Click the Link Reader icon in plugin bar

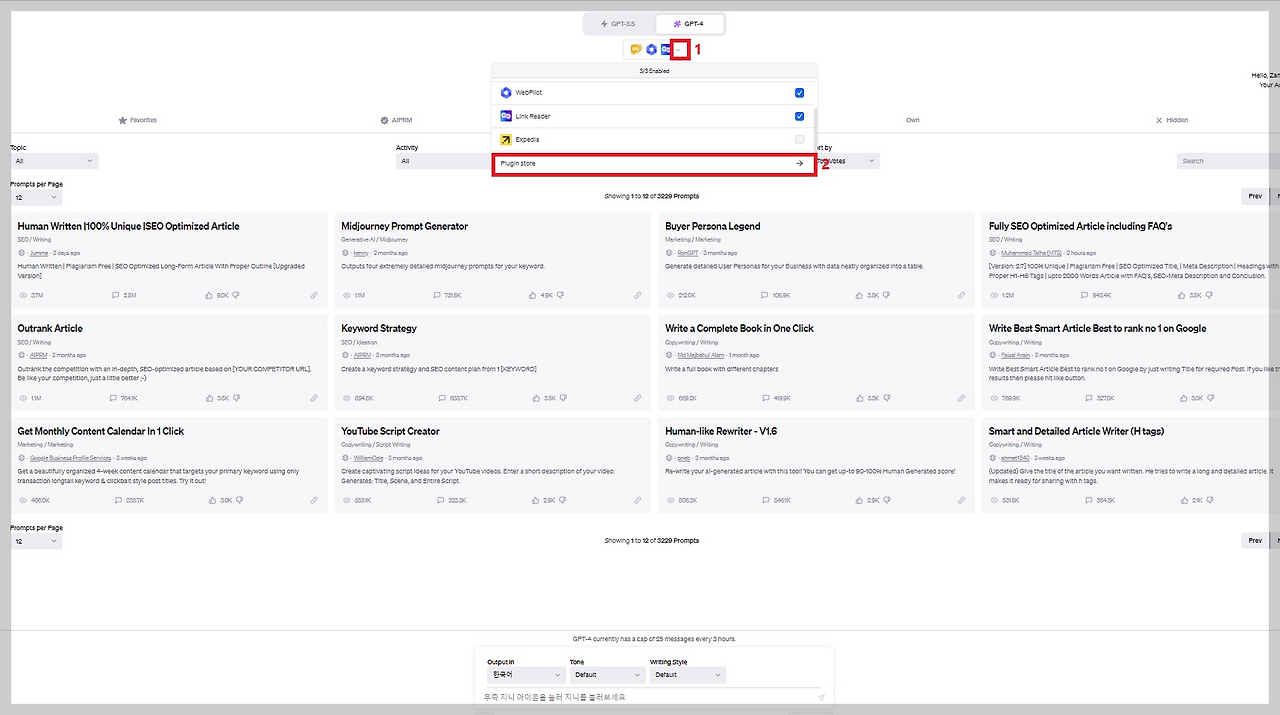click(666, 49)
